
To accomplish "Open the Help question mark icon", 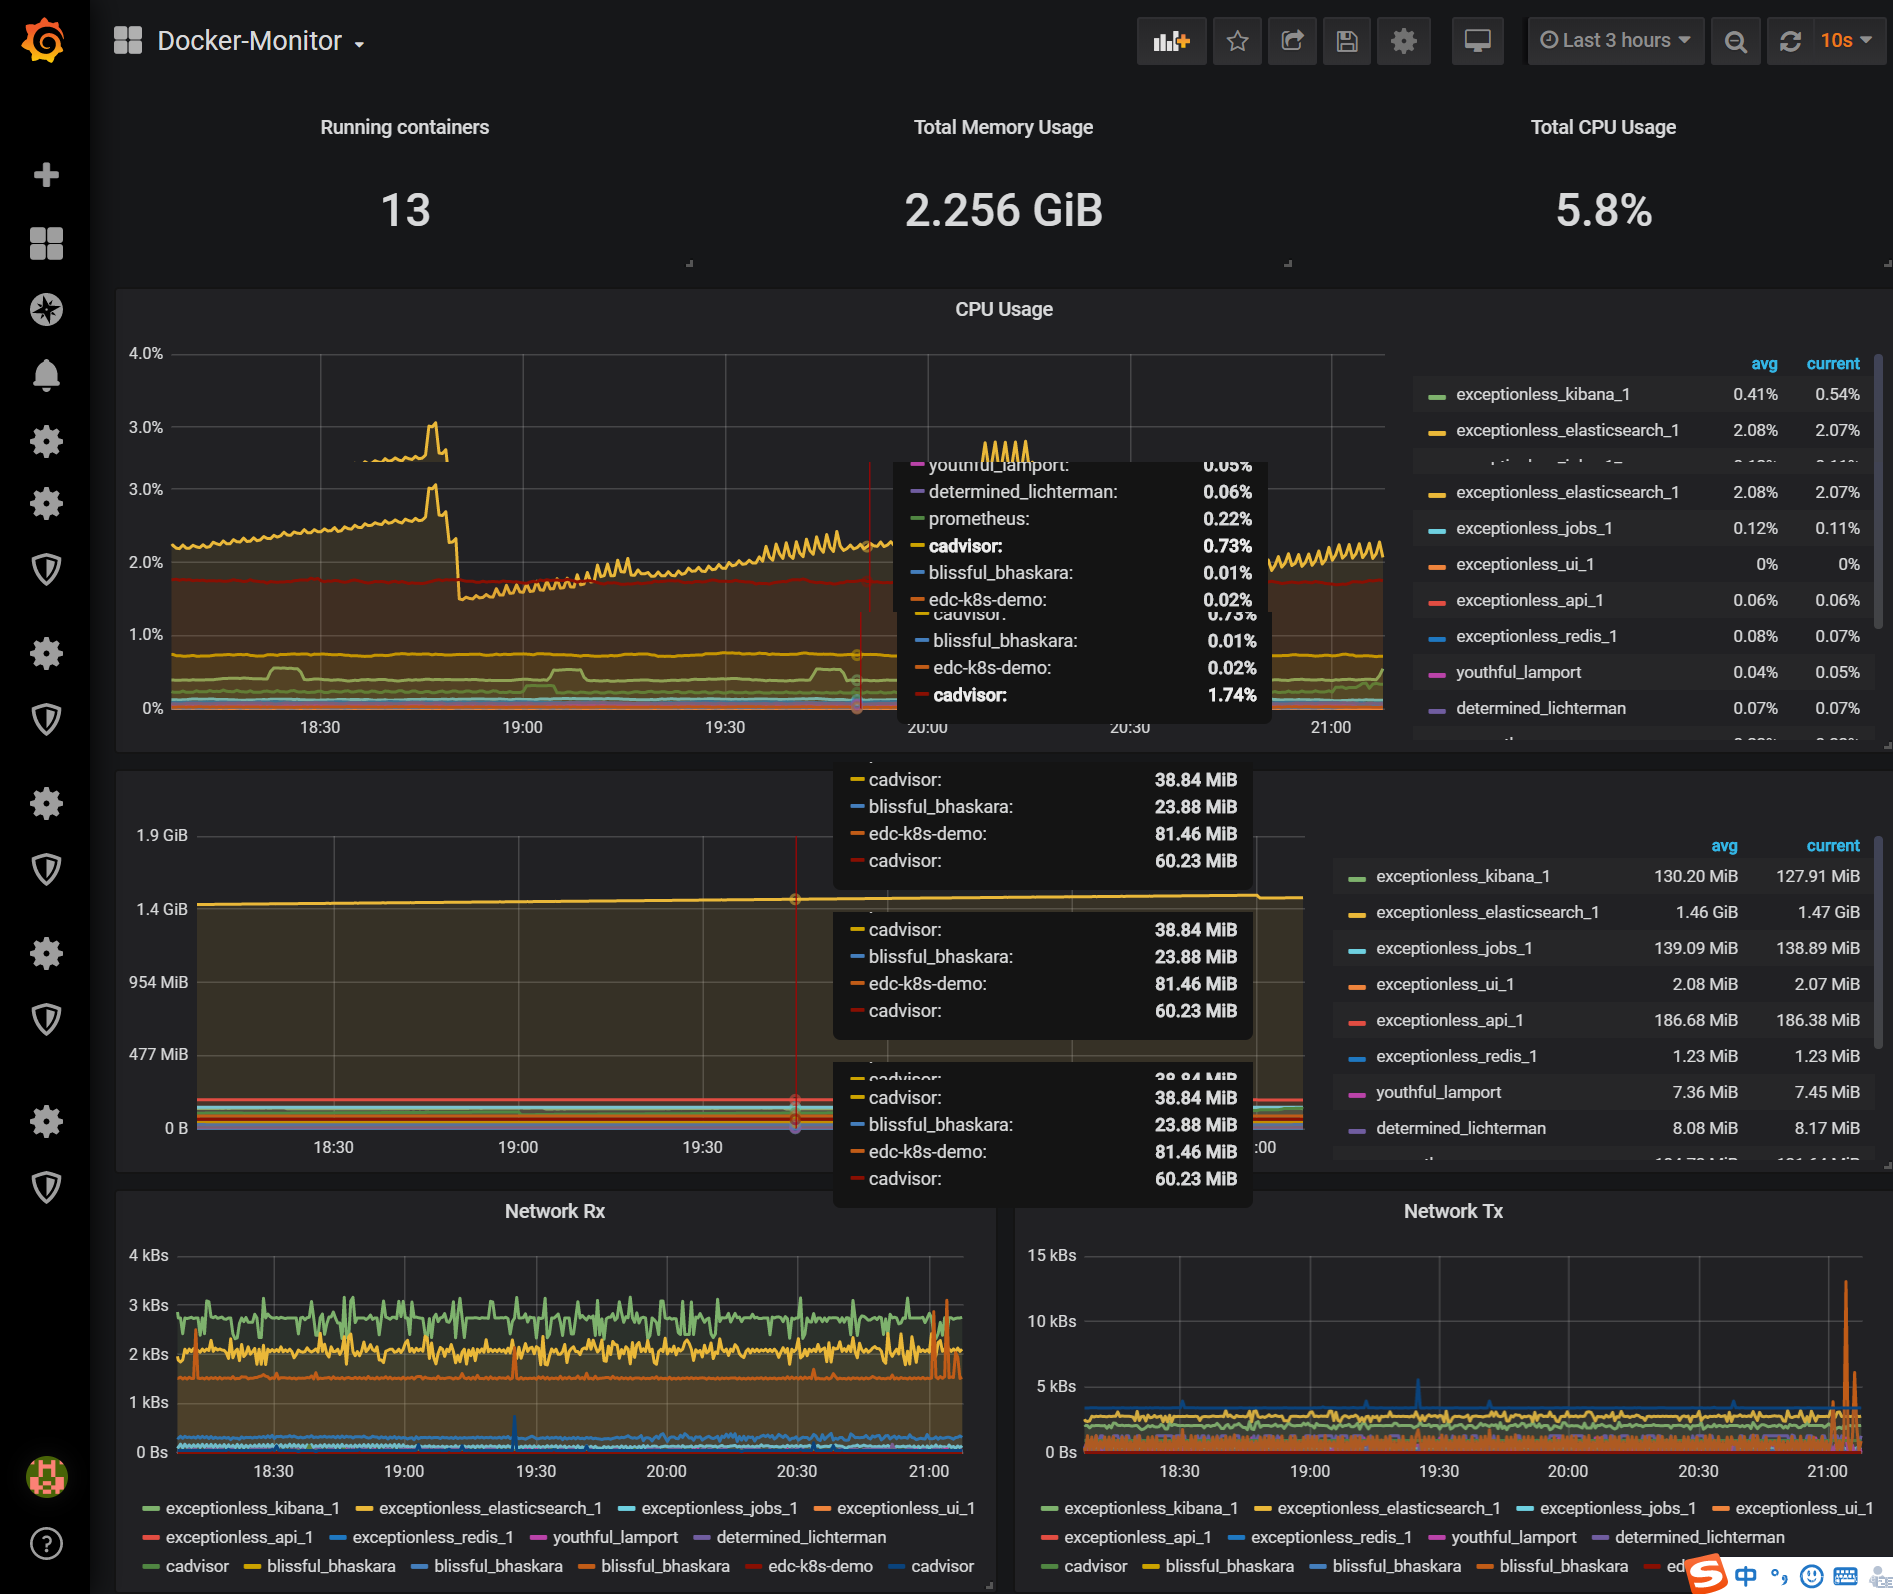I will [x=46, y=1544].
